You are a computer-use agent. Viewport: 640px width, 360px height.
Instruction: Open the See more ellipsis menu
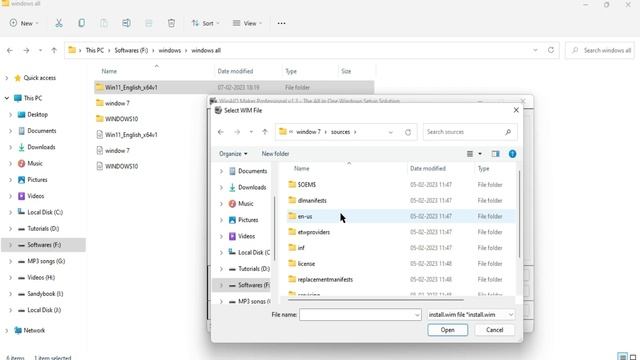(x=281, y=23)
